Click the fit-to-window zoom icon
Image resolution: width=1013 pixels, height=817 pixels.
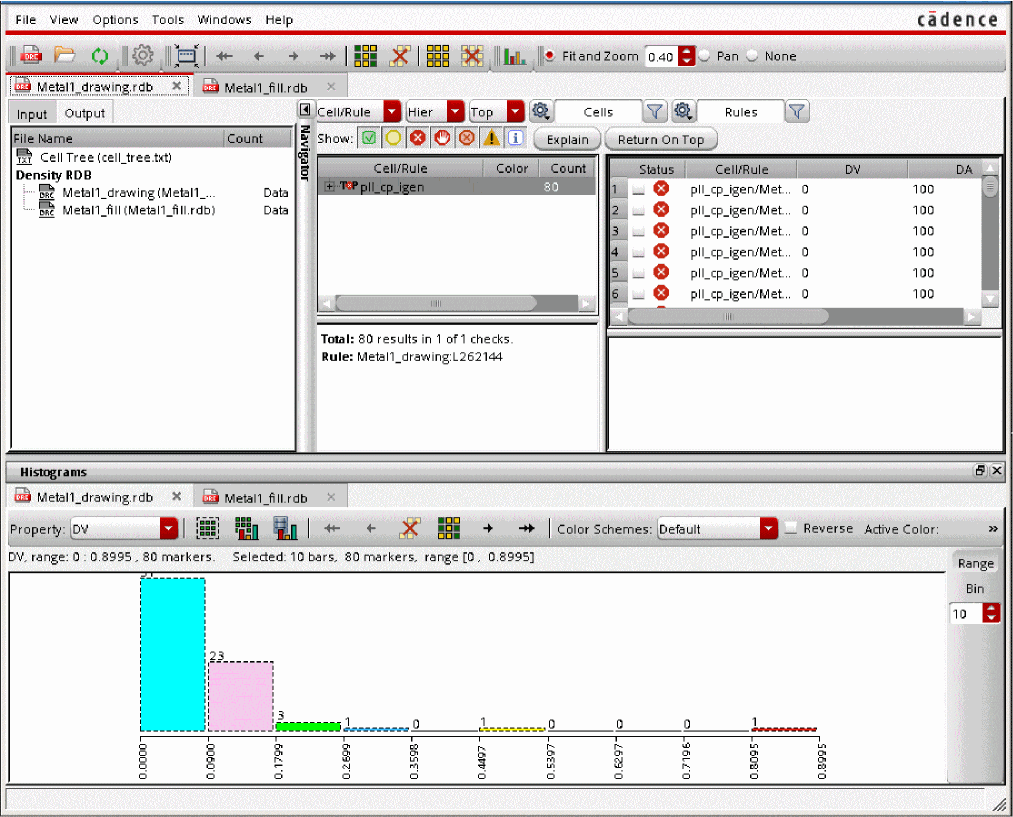[186, 56]
